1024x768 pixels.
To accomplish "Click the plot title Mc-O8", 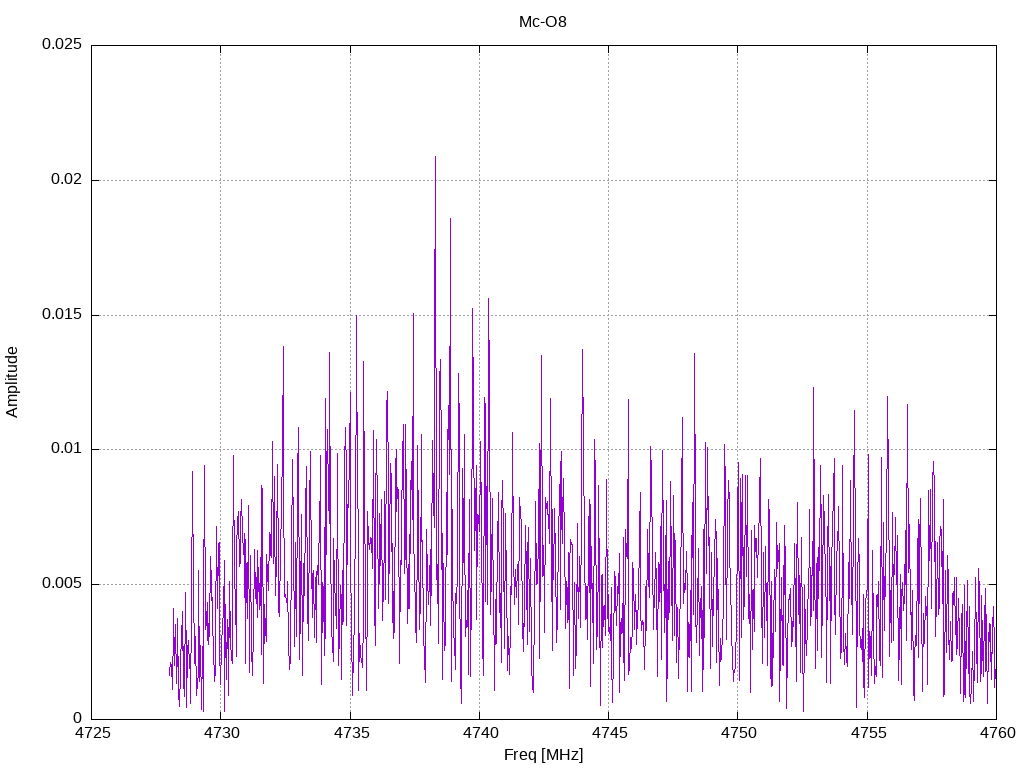I will coord(543,22).
